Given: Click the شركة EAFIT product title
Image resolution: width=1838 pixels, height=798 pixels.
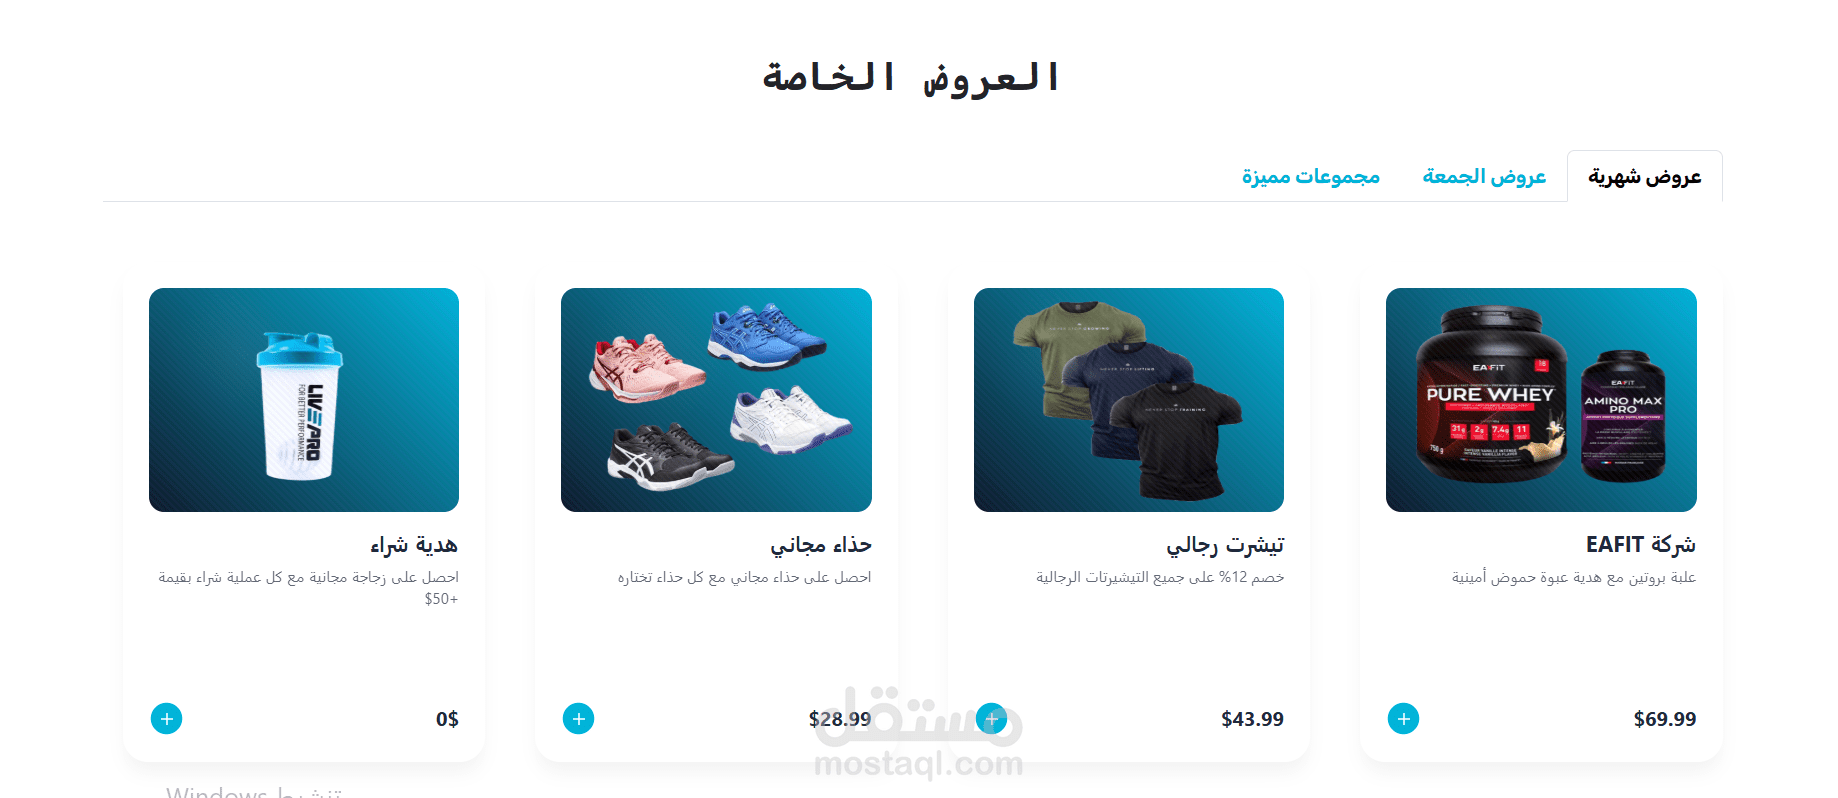Looking at the screenshot, I should pyautogui.click(x=1640, y=545).
